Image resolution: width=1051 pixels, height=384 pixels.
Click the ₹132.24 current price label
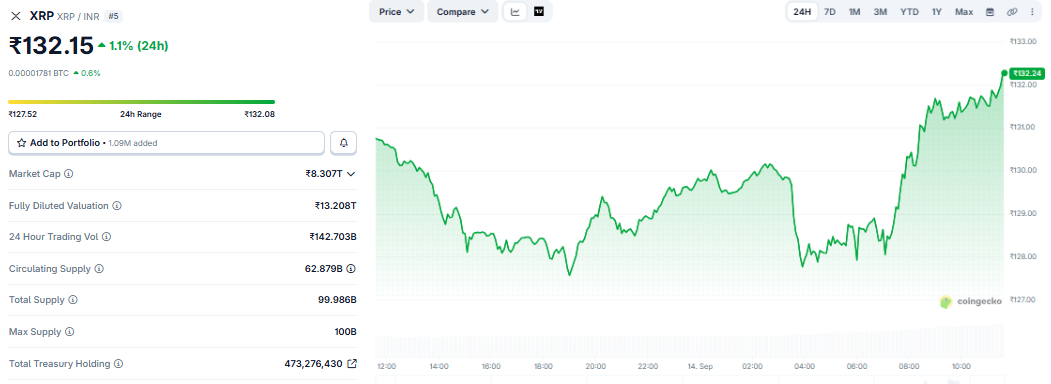click(x=1028, y=73)
